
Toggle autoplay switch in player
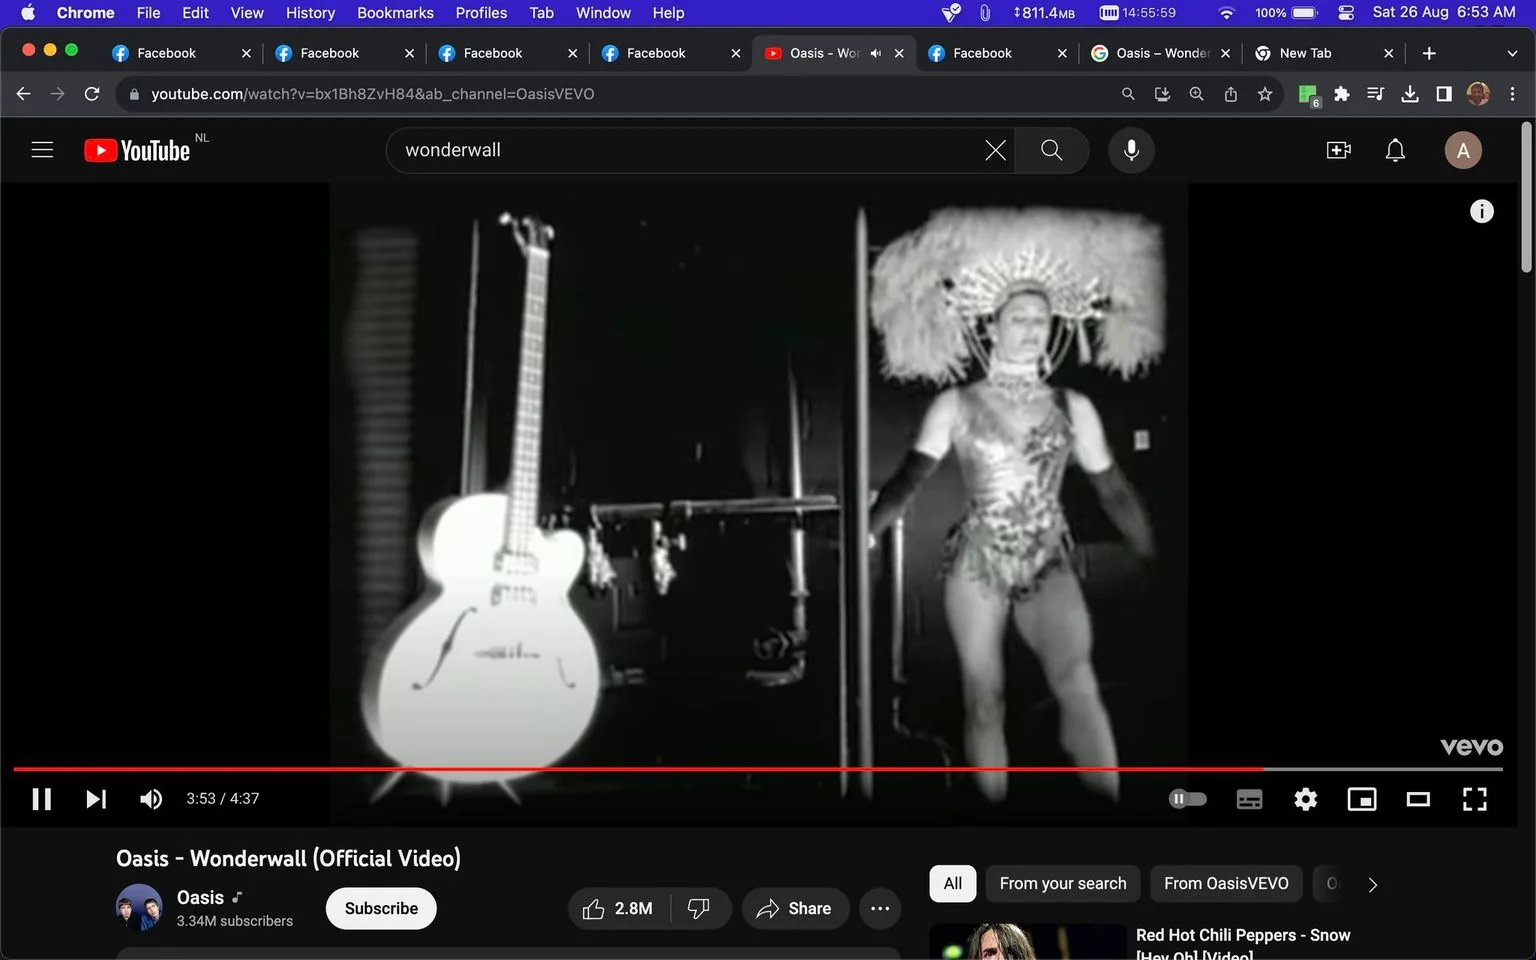tap(1188, 799)
